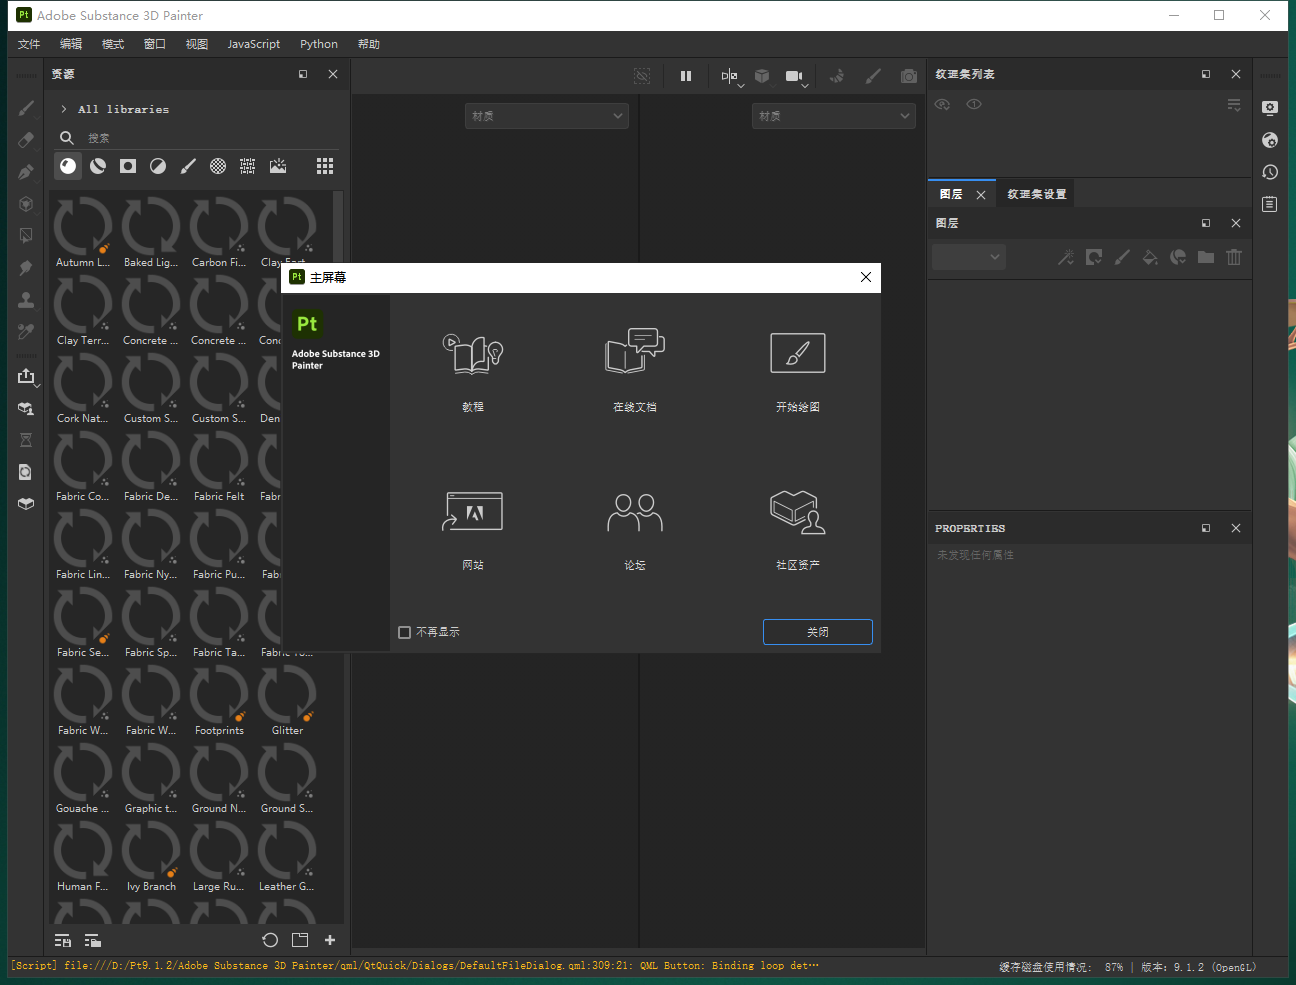Viewport: 1296px width, 985px height.
Task: Open the 文件 menu
Action: pos(29,44)
